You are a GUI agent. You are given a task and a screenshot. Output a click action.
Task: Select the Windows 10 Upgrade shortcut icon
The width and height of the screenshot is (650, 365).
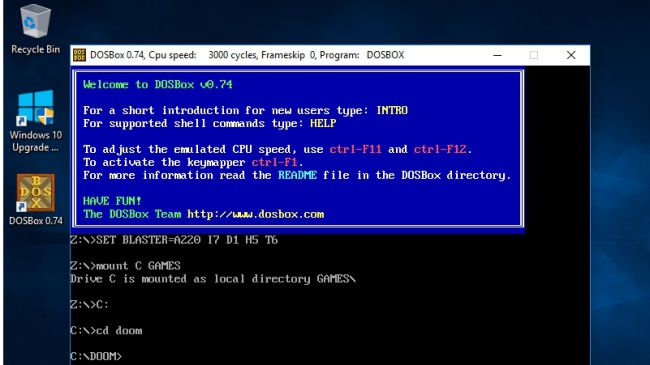pos(35,107)
